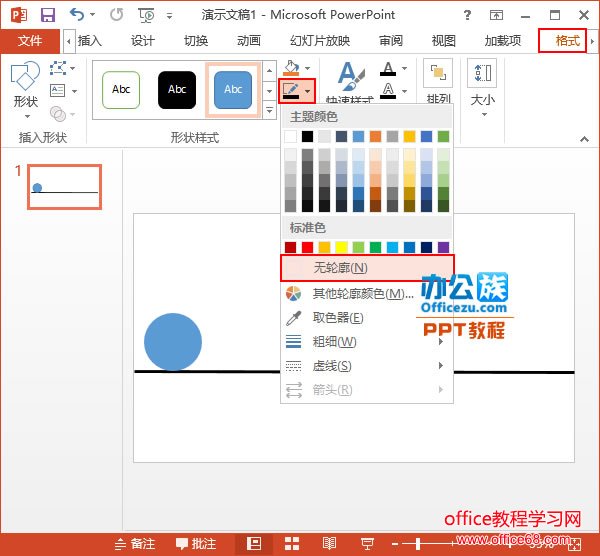Image resolution: width=600 pixels, height=556 pixels.
Task: Toggle the Comments (批注) pane
Action: (x=195, y=544)
